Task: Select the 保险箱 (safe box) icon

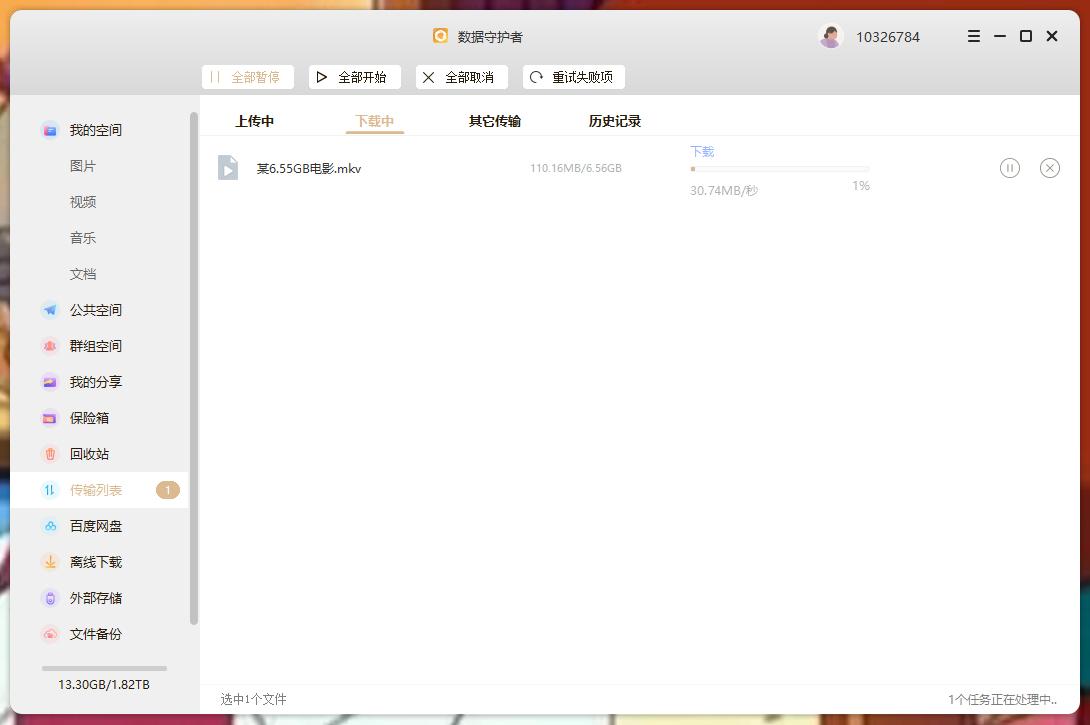Action: point(50,417)
